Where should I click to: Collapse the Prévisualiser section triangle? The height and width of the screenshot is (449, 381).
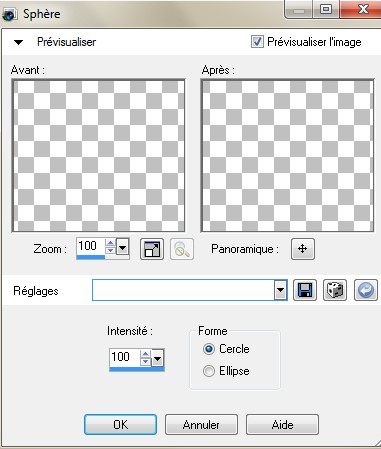click(18, 42)
